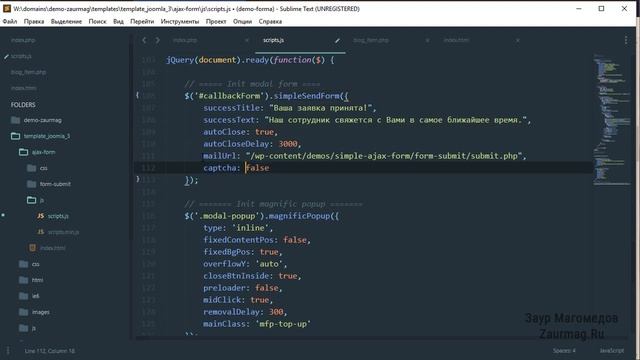Click the successTitle property line
This screenshot has height=360, width=640.
(x=290, y=108)
